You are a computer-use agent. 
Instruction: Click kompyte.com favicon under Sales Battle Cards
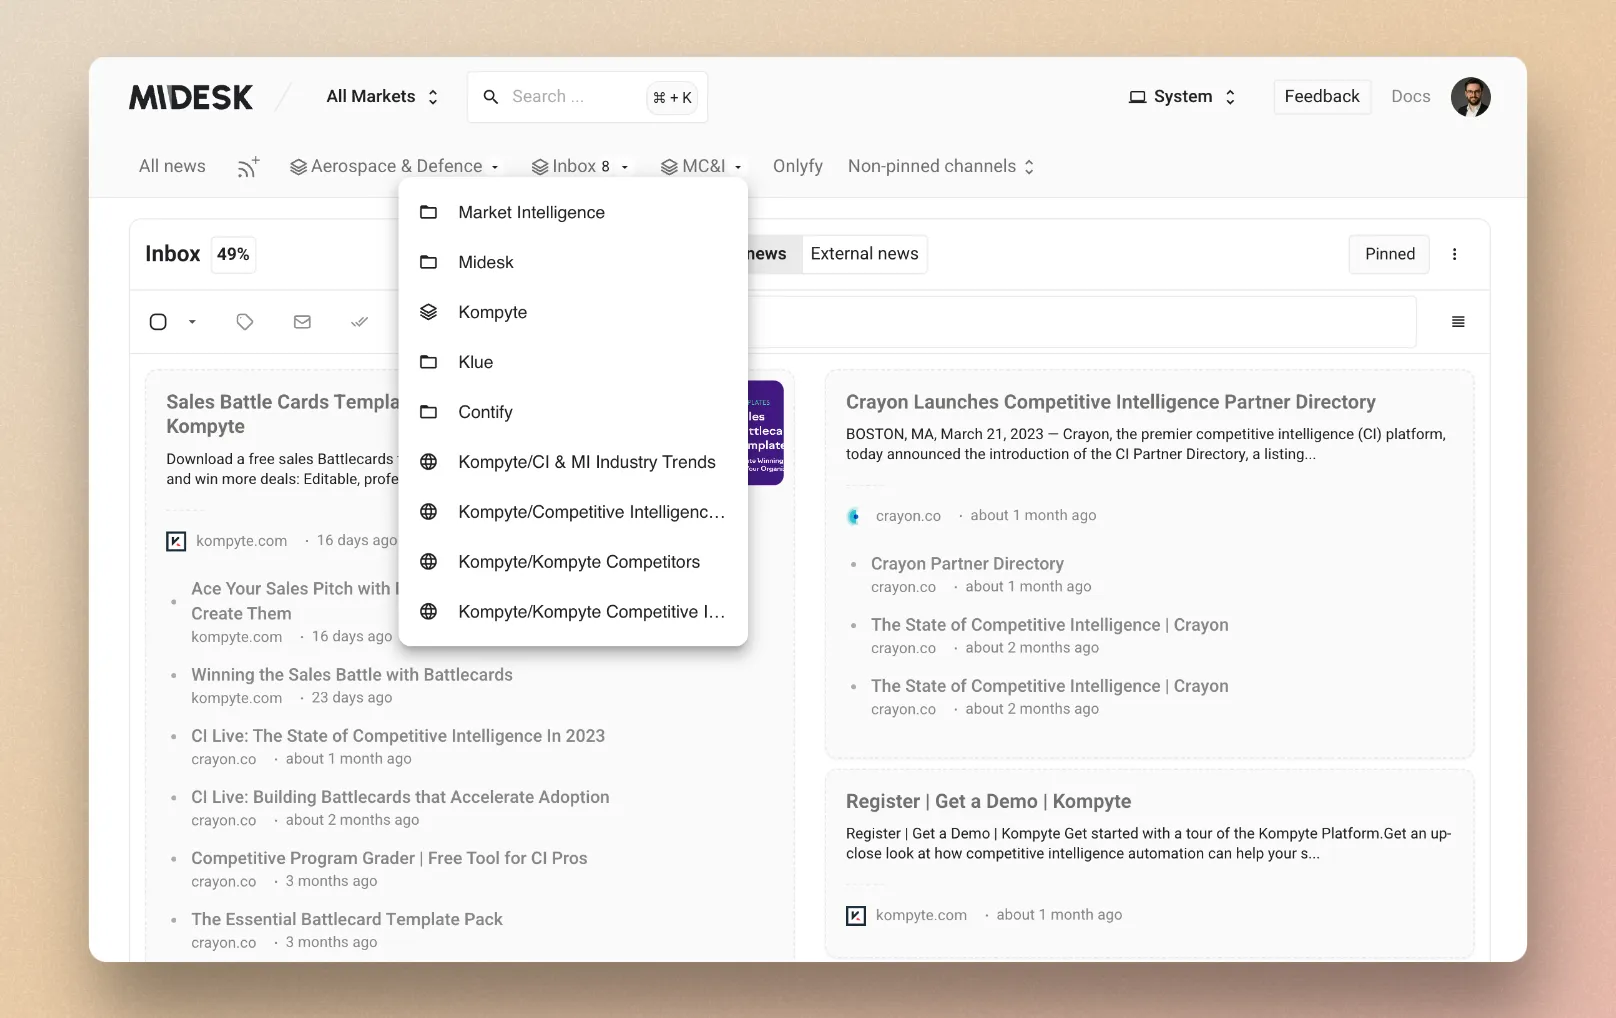tap(176, 541)
